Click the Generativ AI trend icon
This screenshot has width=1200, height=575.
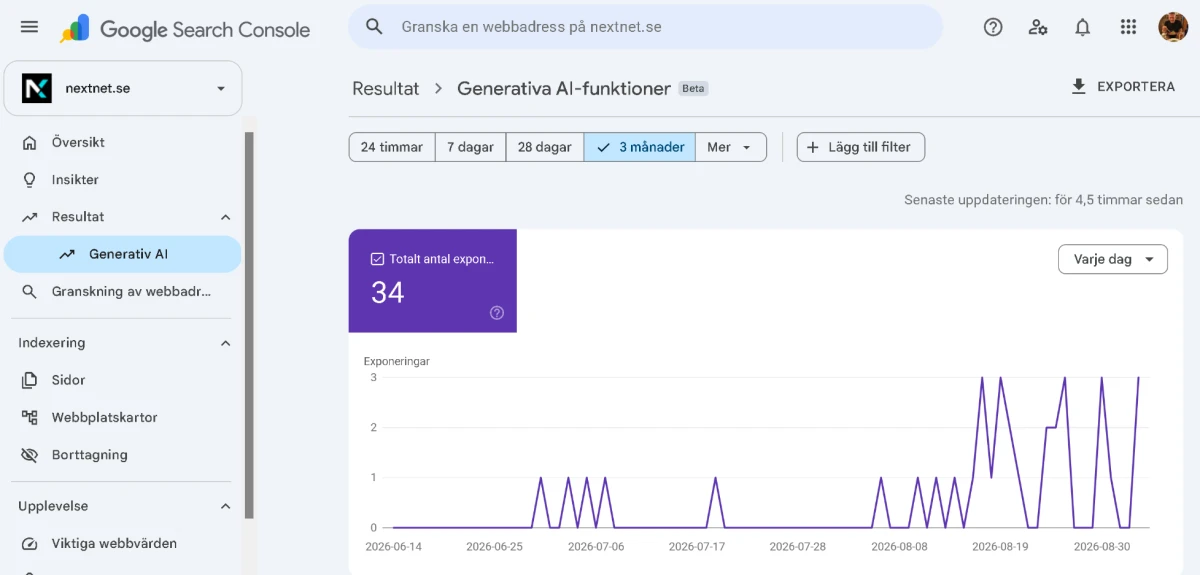[x=67, y=254]
